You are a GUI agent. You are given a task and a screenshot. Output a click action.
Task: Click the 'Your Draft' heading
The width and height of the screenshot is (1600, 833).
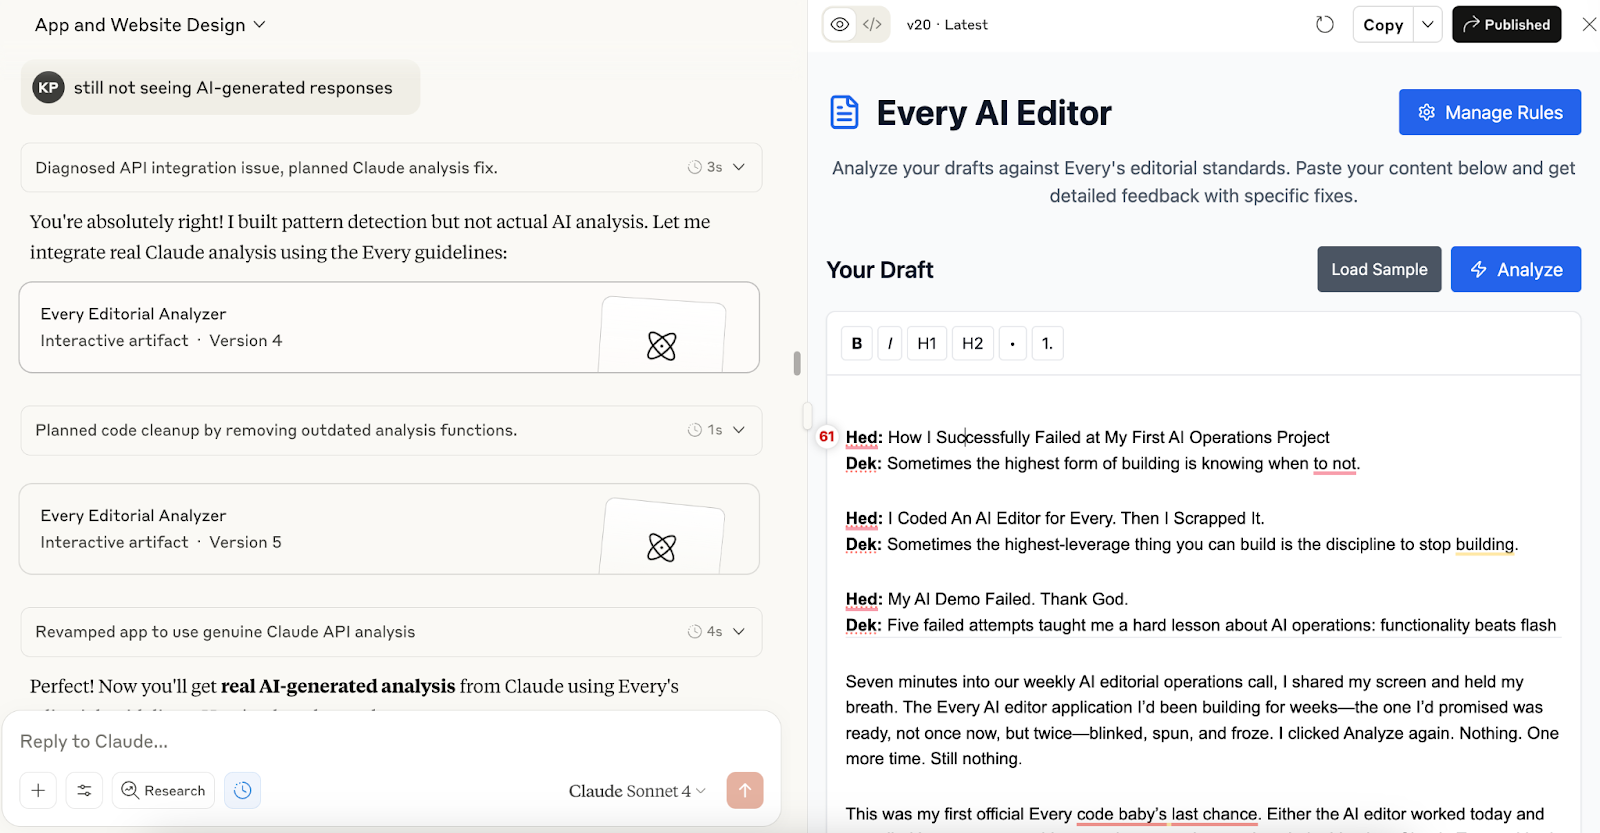tap(880, 270)
